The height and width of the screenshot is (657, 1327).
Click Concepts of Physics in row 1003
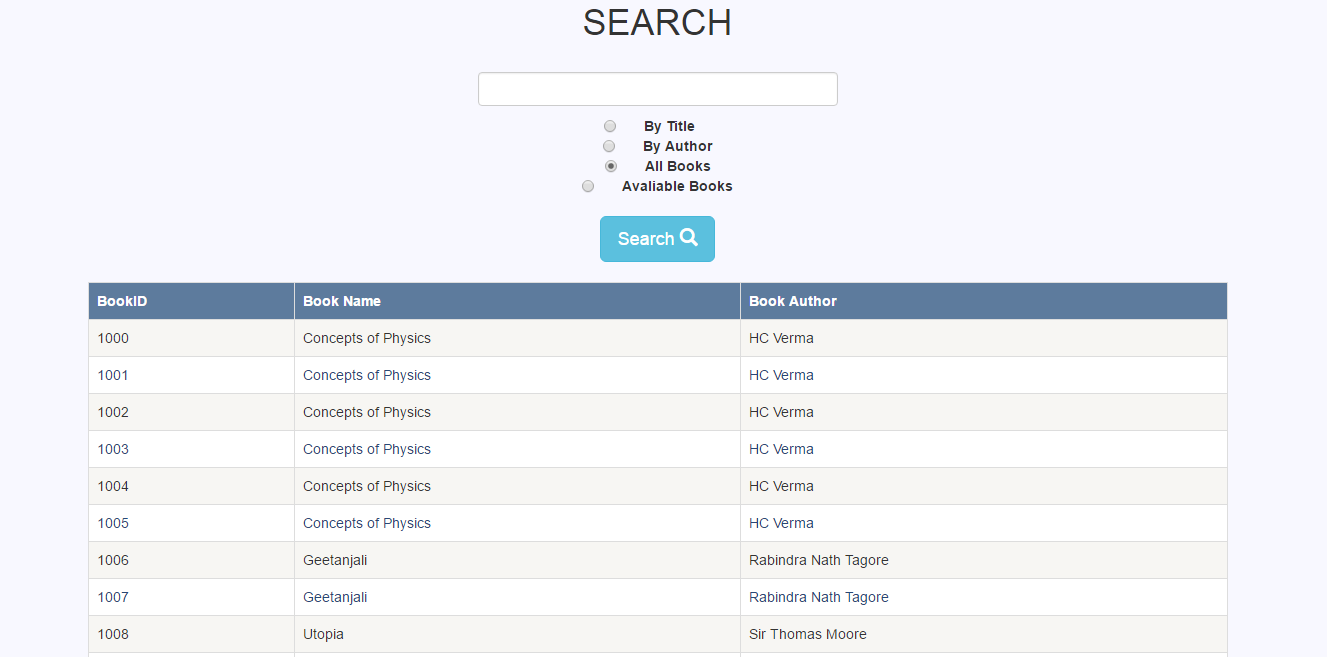pyautogui.click(x=367, y=449)
